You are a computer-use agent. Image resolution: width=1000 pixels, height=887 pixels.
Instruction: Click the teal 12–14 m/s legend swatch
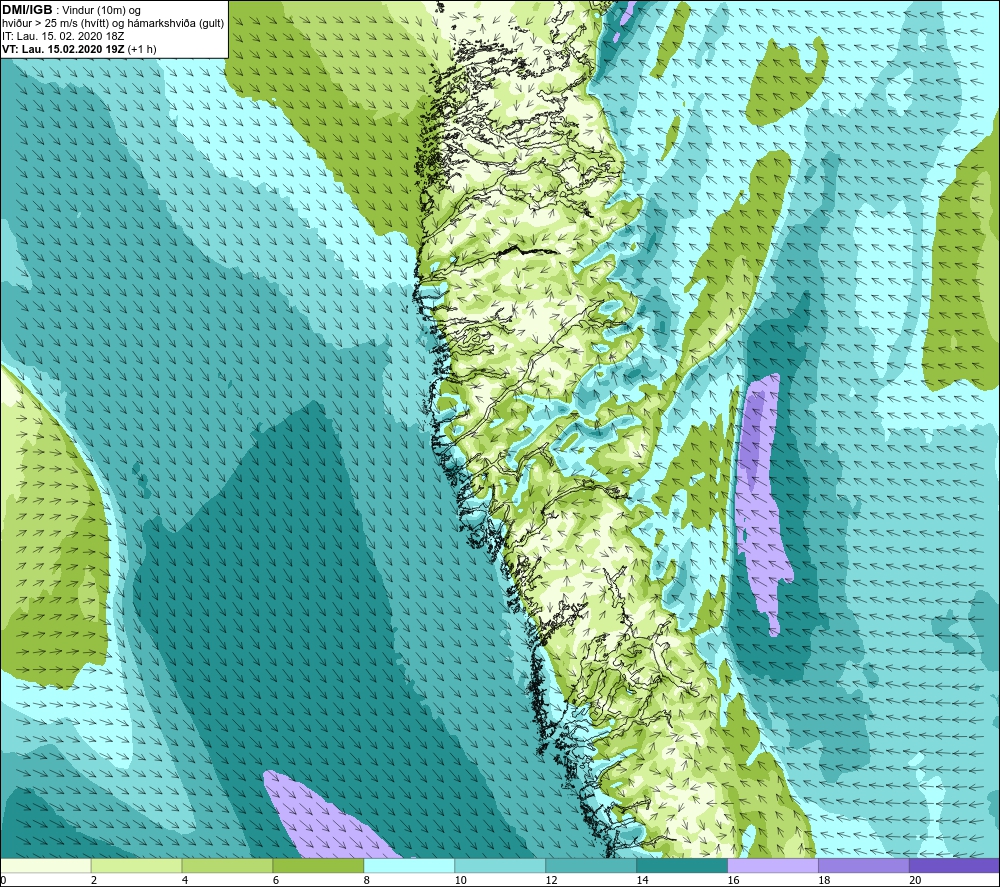coord(591,866)
